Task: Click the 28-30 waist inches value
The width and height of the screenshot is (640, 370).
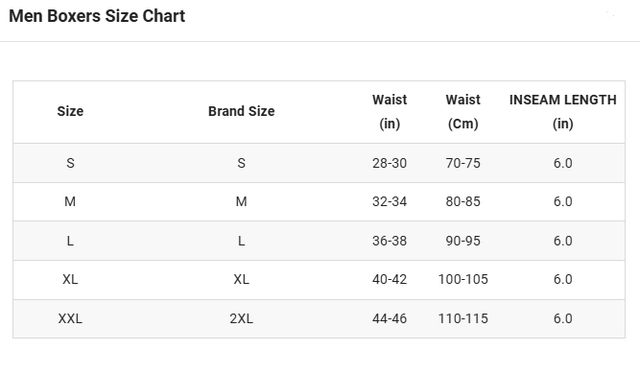Action: (389, 163)
